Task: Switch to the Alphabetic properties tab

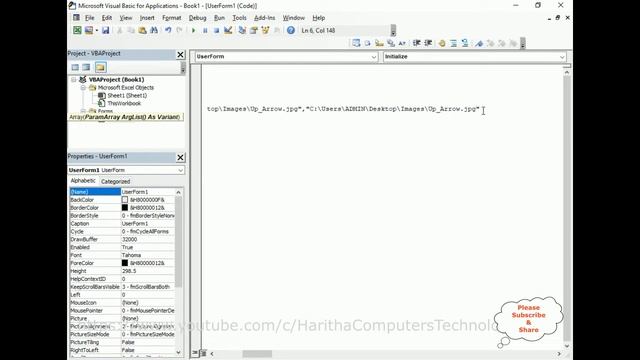Action: 83,181
